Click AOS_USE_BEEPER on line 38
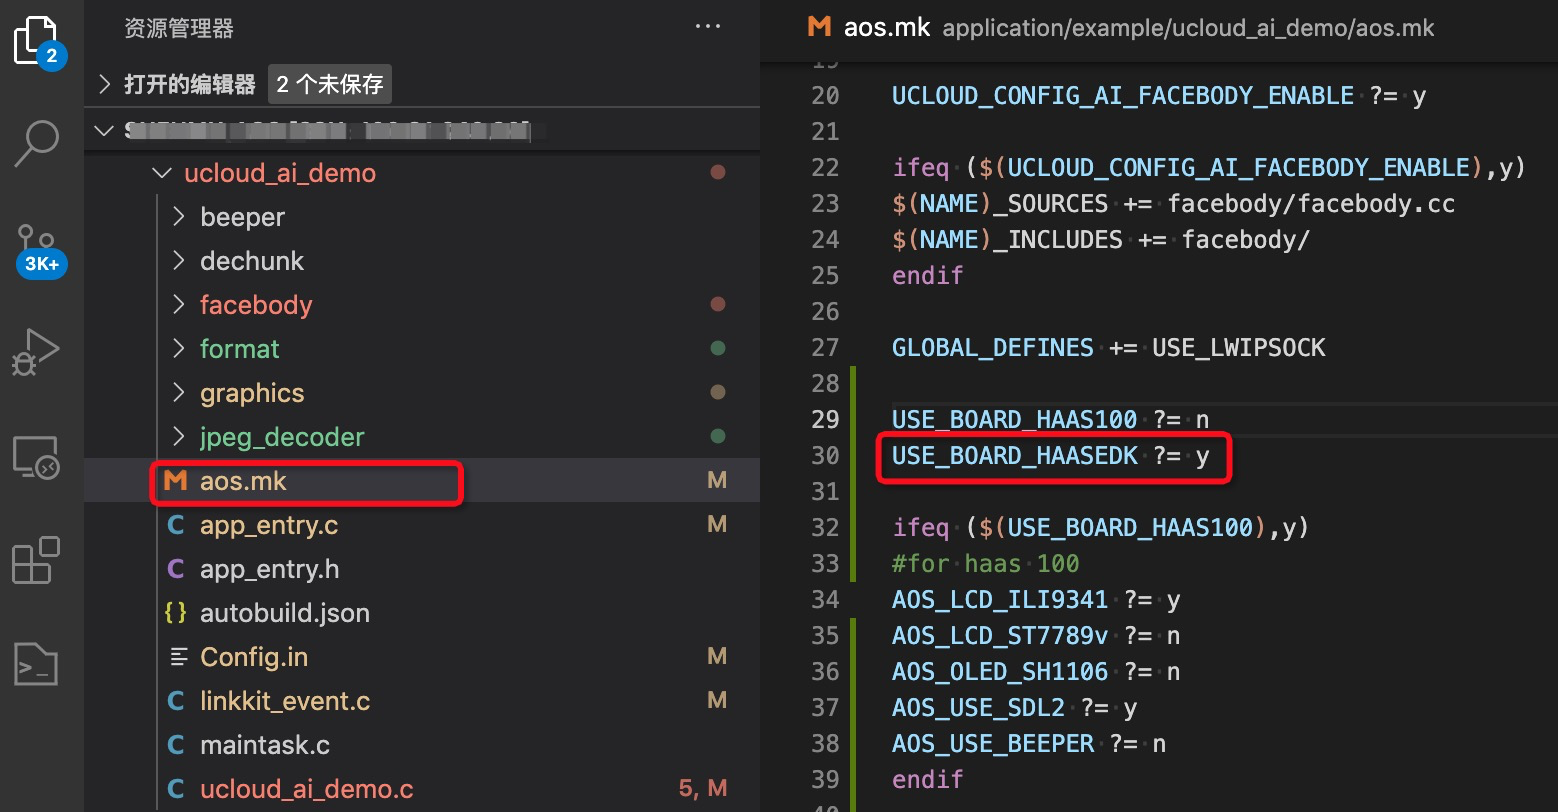This screenshot has height=812, width=1558. (x=993, y=744)
